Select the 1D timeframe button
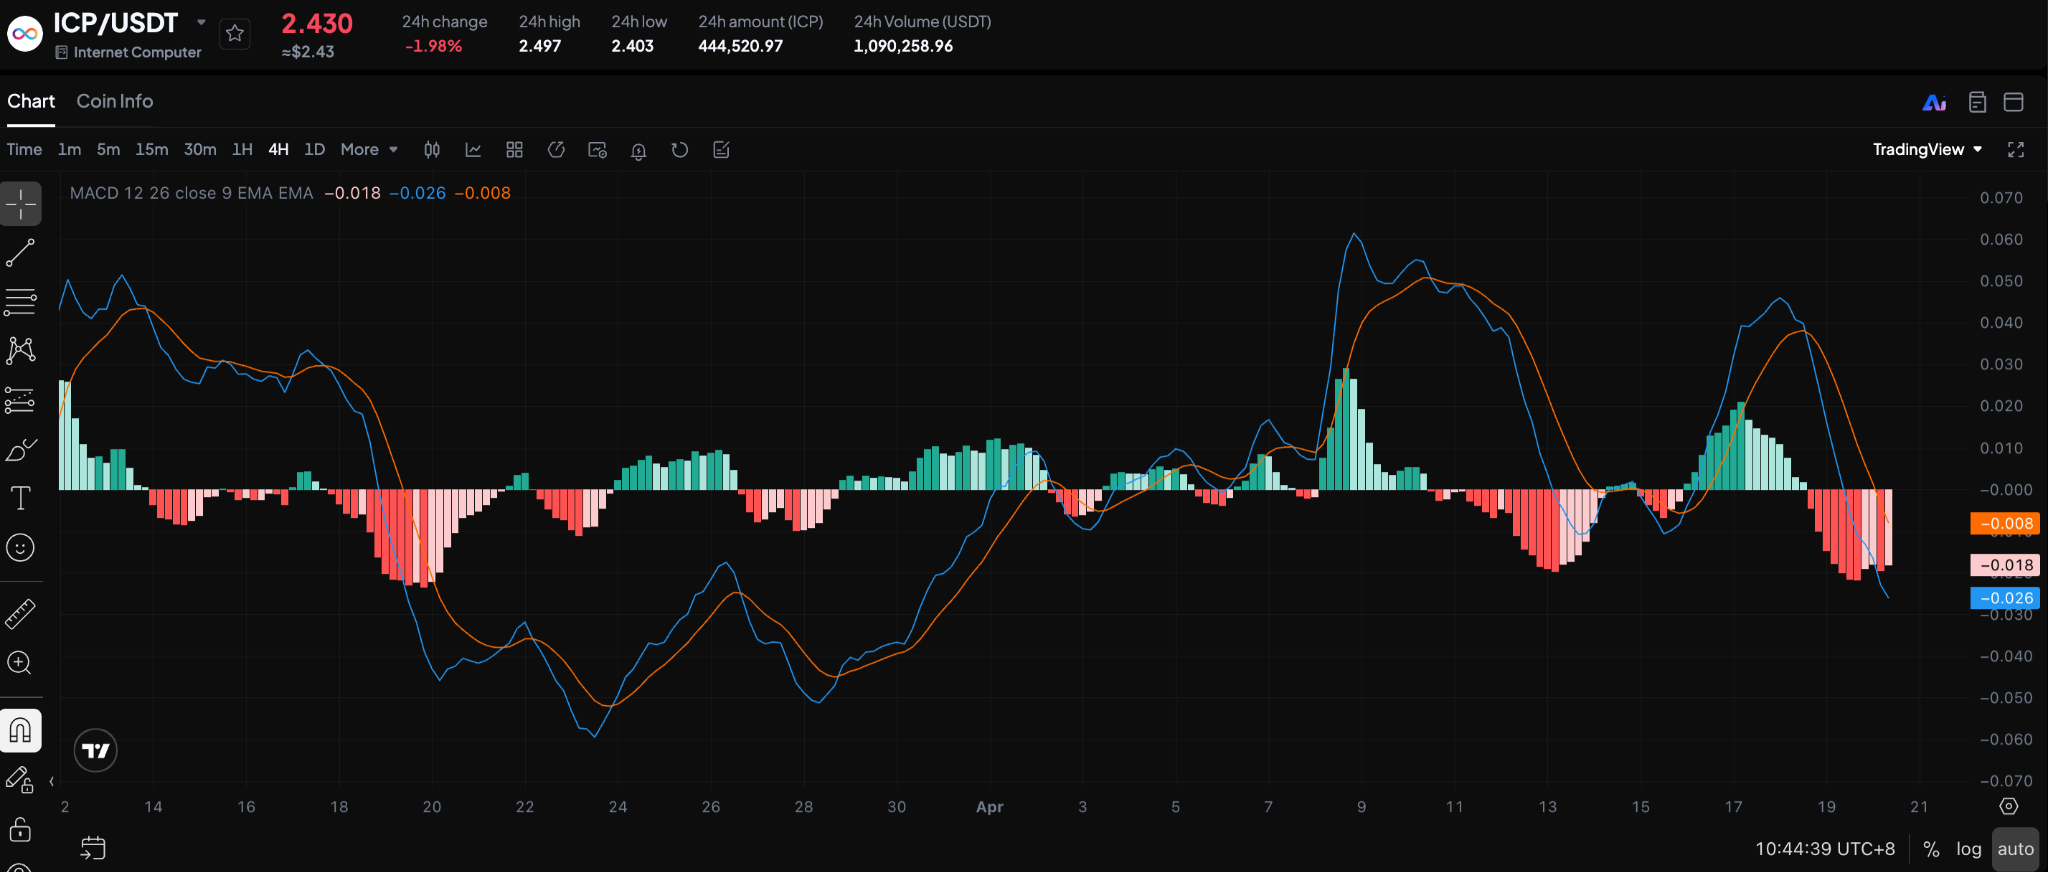This screenshot has height=872, width=2048. point(314,150)
